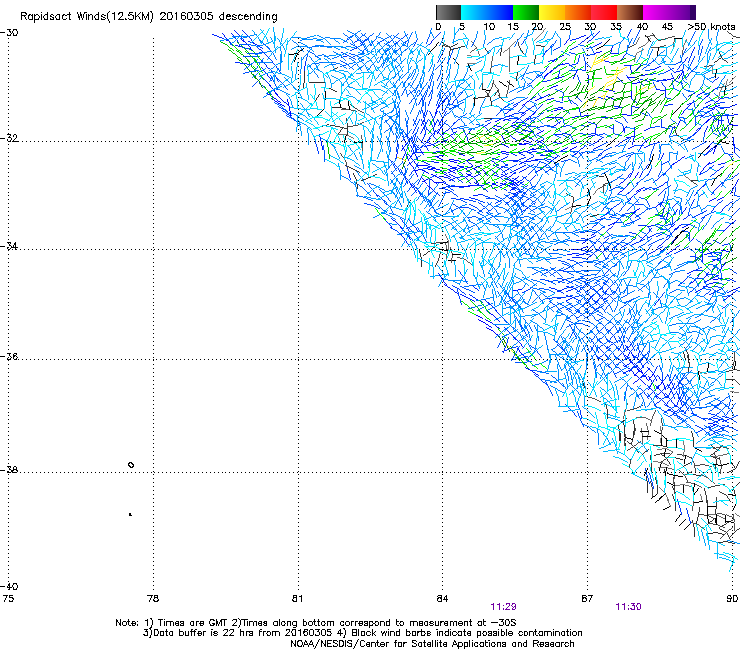Click legend tick label '45'
Screen dimensions: 740x650
coord(667,27)
